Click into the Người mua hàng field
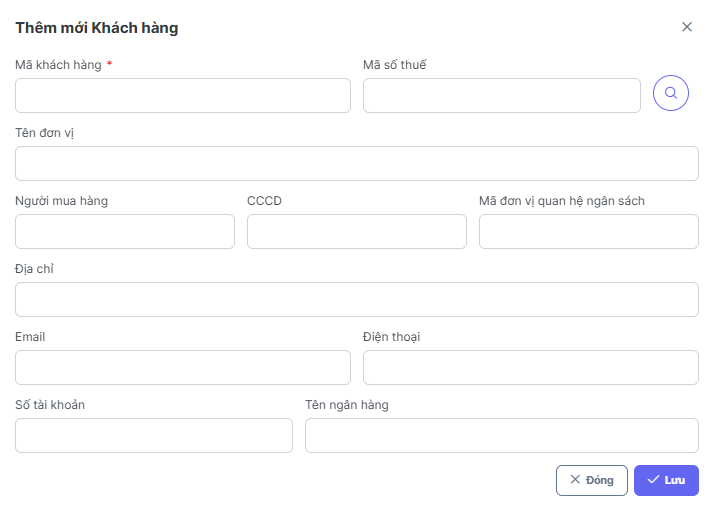712x519 pixels. tap(125, 232)
